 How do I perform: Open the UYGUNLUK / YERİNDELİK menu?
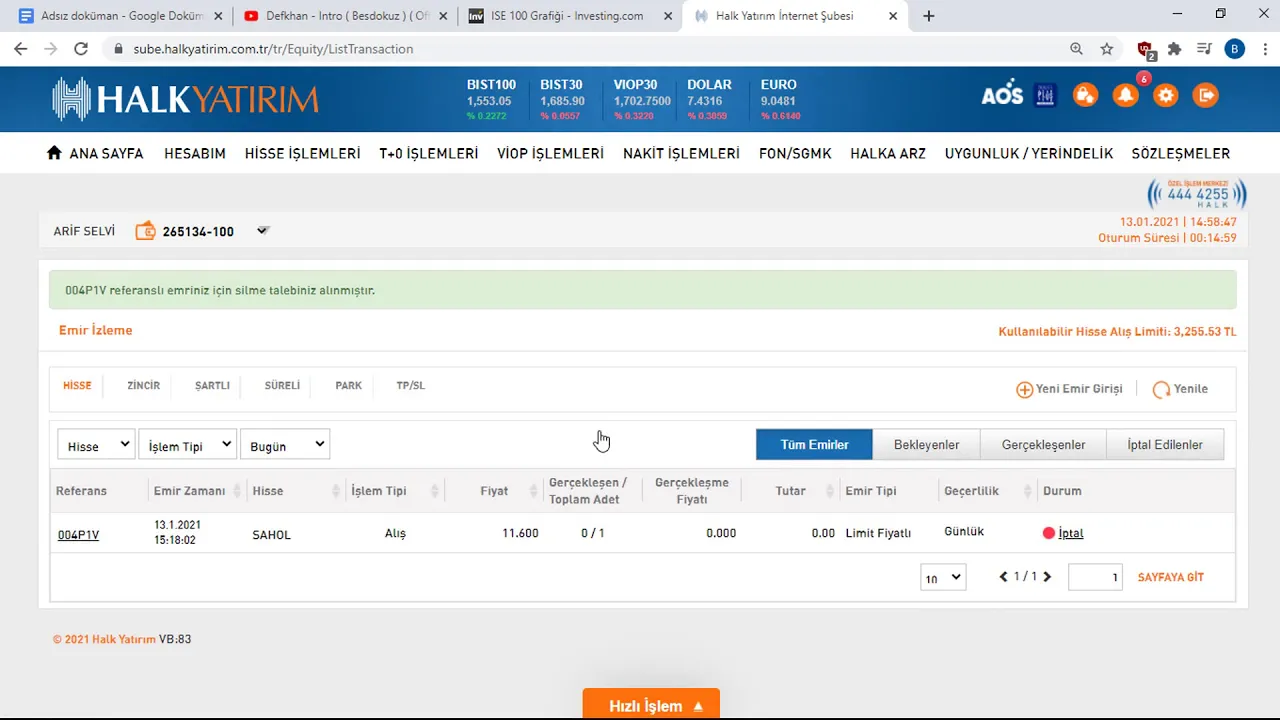(1029, 153)
